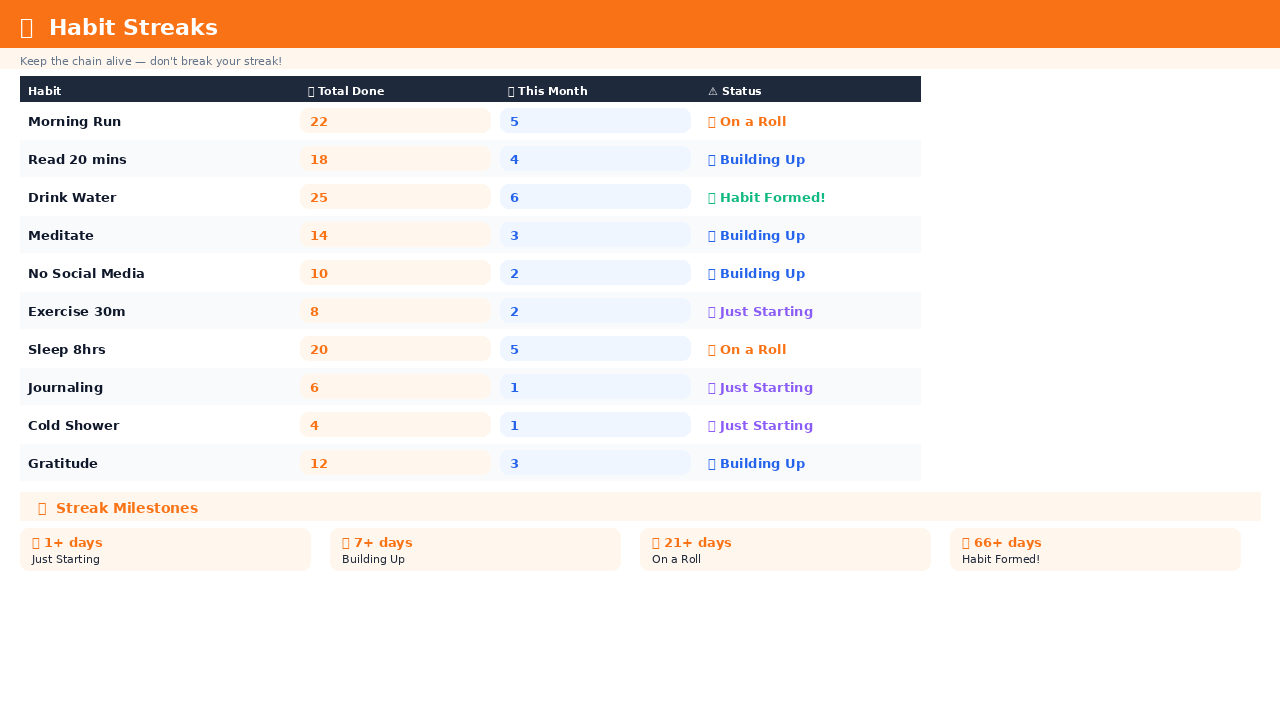This screenshot has width=1280, height=720.
Task: Click the Habit Streaks page title
Action: coord(133,28)
